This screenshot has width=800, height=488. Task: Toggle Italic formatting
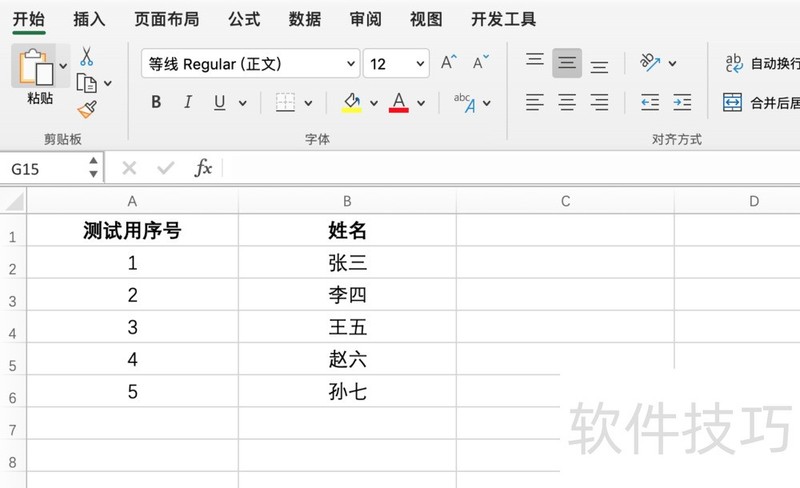tap(188, 103)
